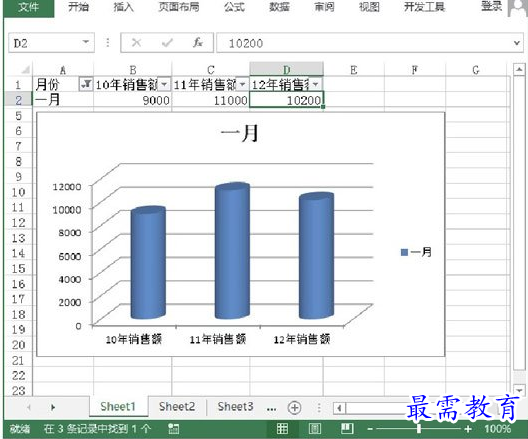
Task: Open the 公式 (Formulas) tab
Action: point(234,7)
